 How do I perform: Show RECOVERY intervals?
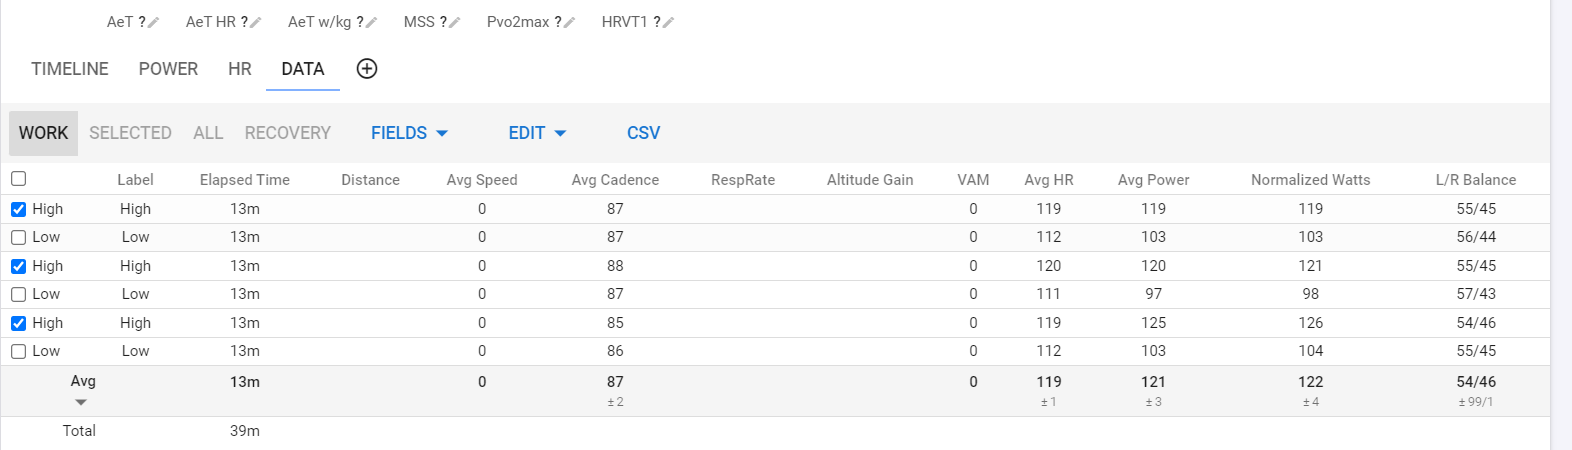[287, 133]
